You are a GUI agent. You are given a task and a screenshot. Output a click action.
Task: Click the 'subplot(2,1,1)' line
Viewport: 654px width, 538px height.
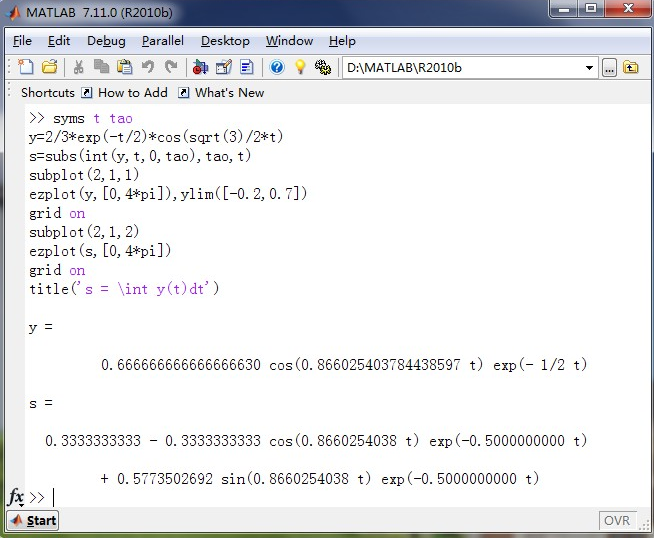[84, 175]
